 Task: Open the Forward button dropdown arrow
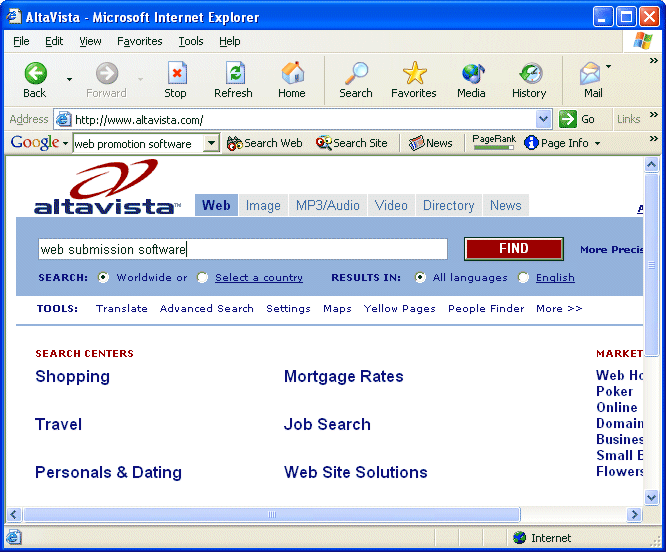[141, 79]
